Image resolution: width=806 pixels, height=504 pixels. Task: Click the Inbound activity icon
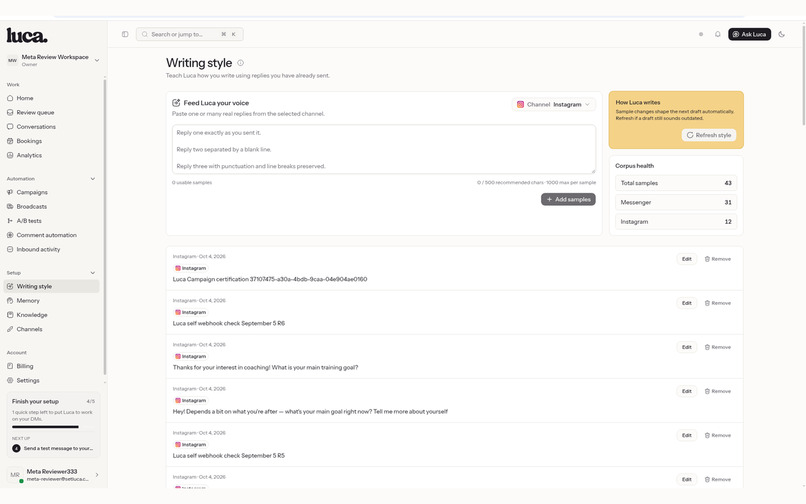10,249
